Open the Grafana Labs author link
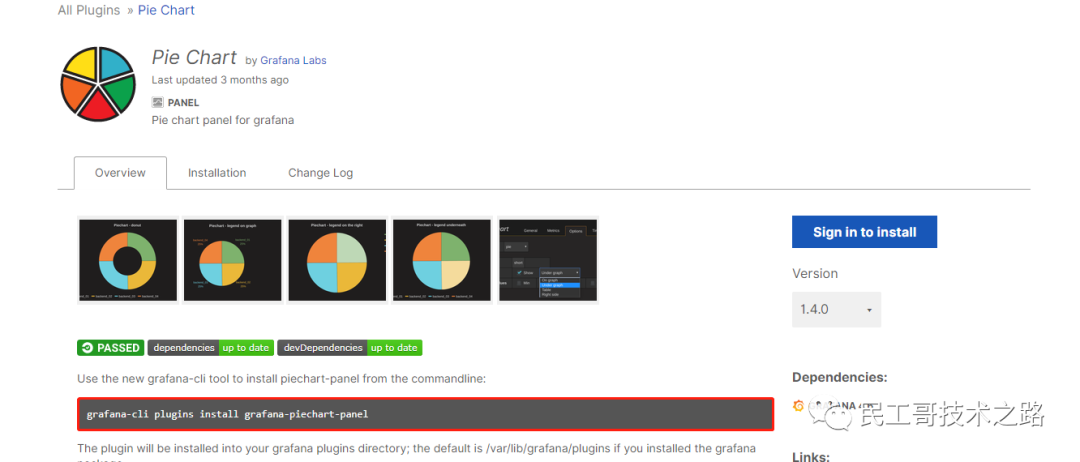 (293, 61)
